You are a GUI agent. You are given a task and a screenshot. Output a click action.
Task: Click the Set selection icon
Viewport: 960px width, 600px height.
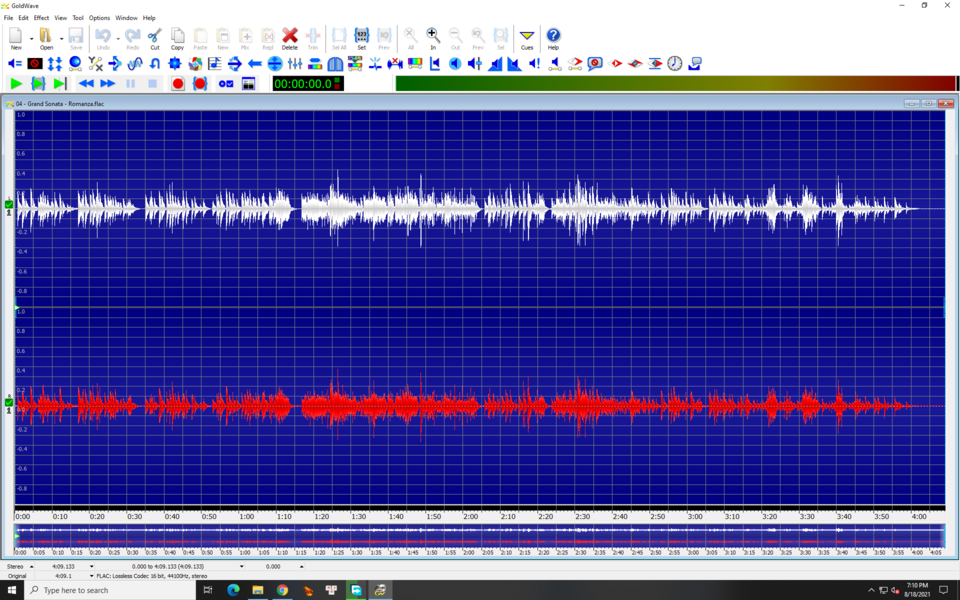tap(362, 39)
